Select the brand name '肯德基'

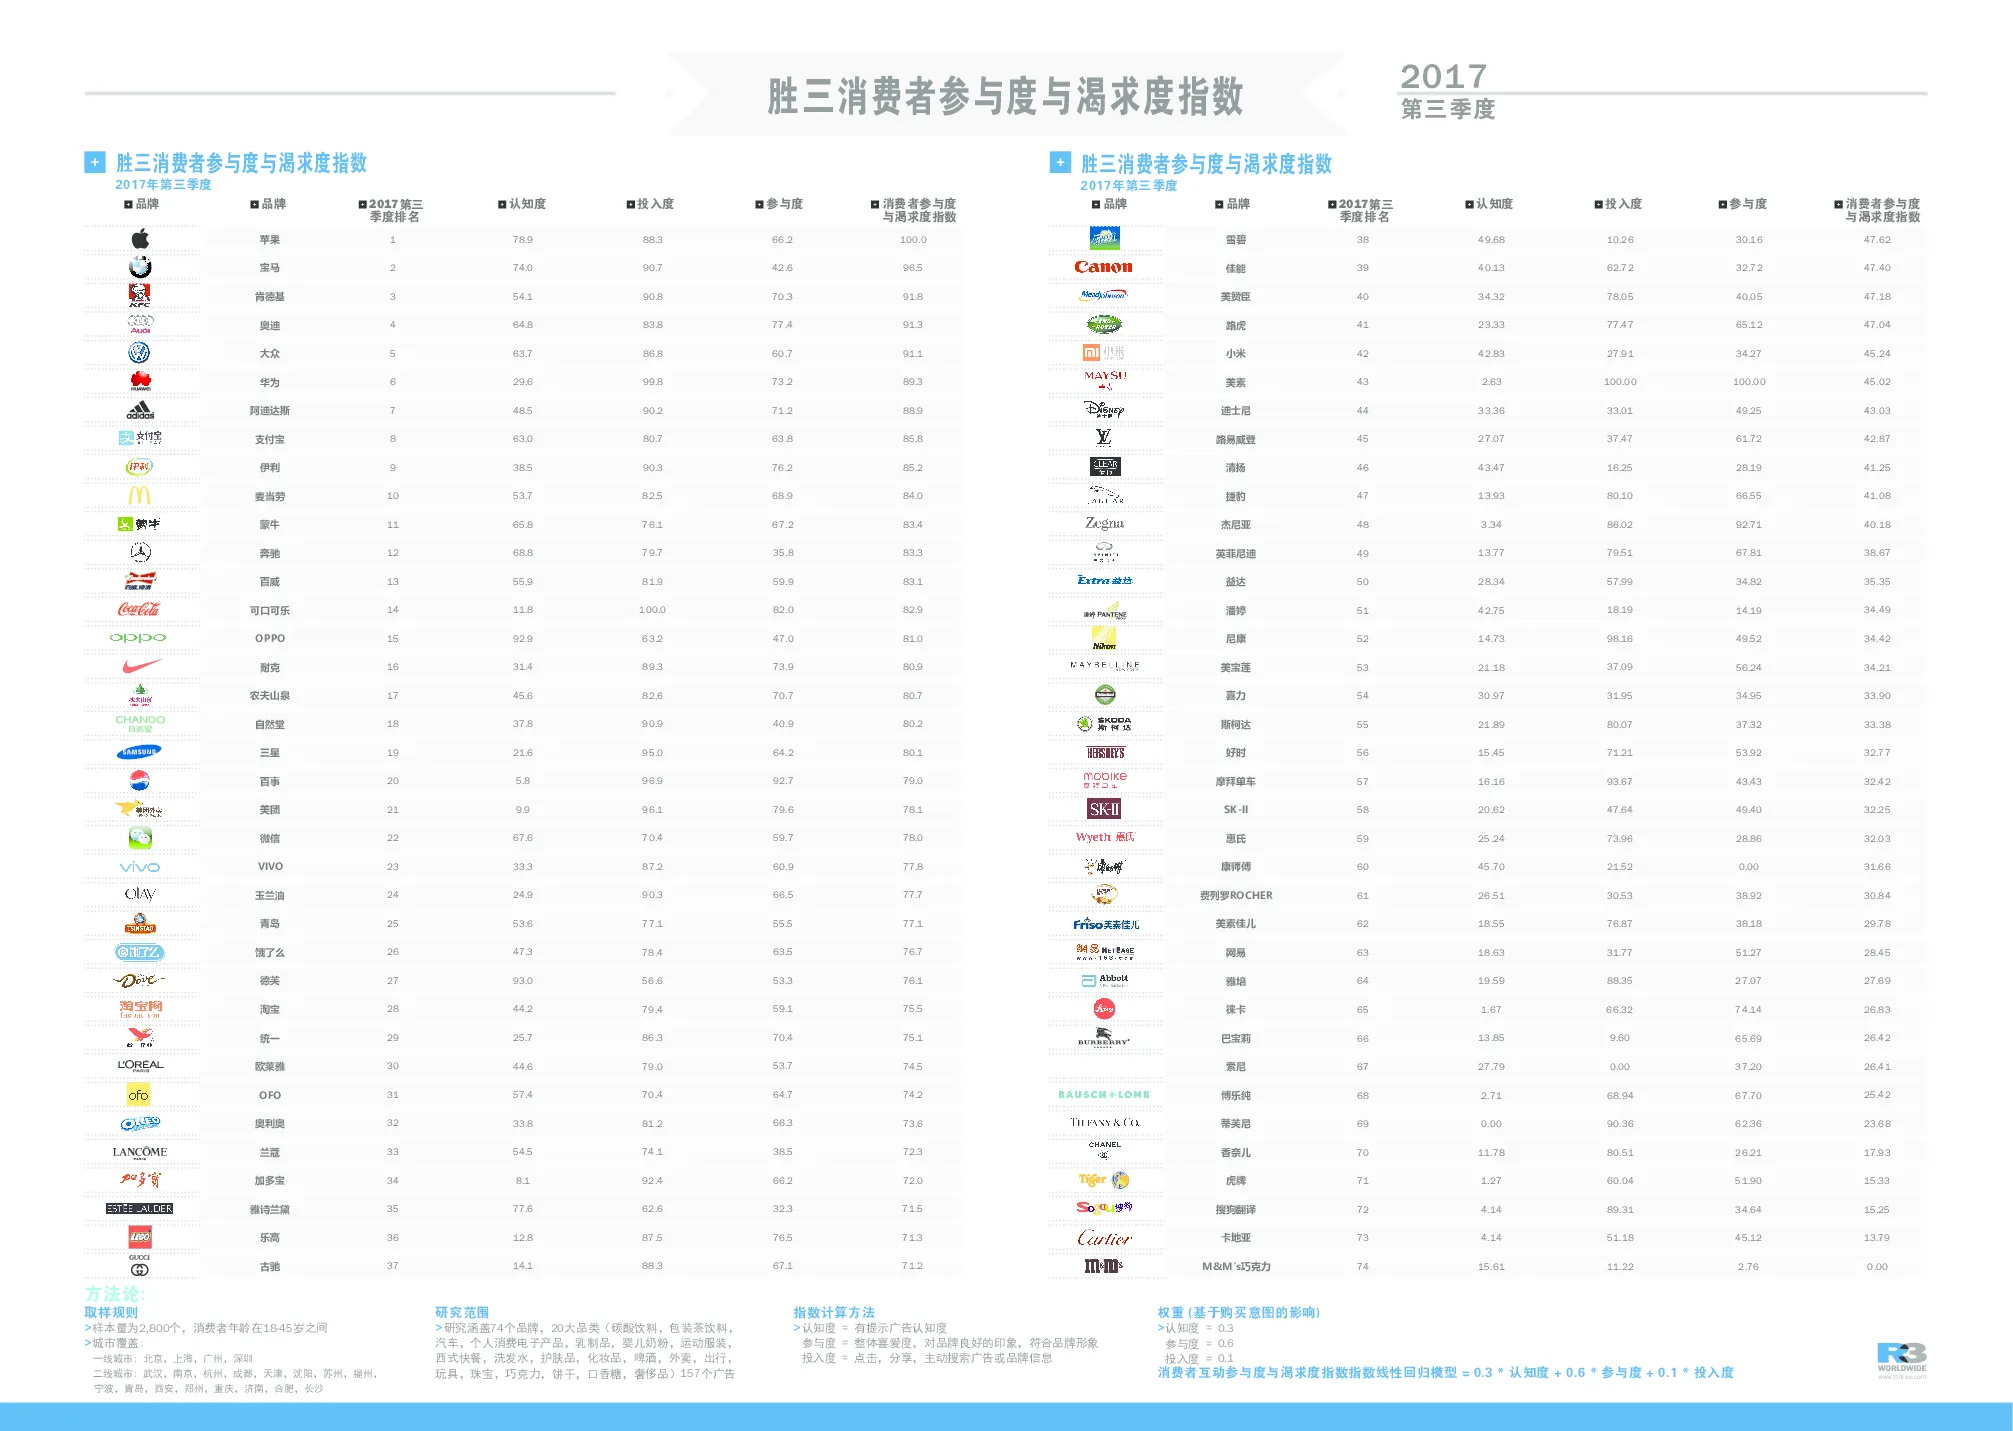(270, 297)
